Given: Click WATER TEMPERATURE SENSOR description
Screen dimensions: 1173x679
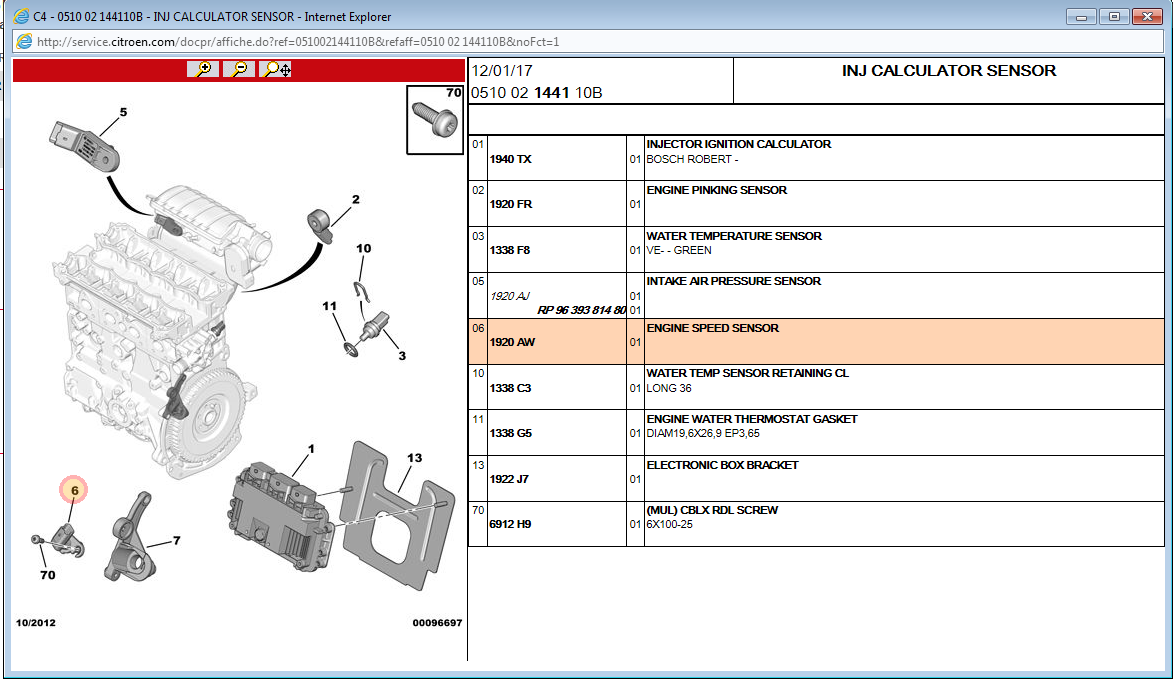Looking at the screenshot, I should (734, 236).
